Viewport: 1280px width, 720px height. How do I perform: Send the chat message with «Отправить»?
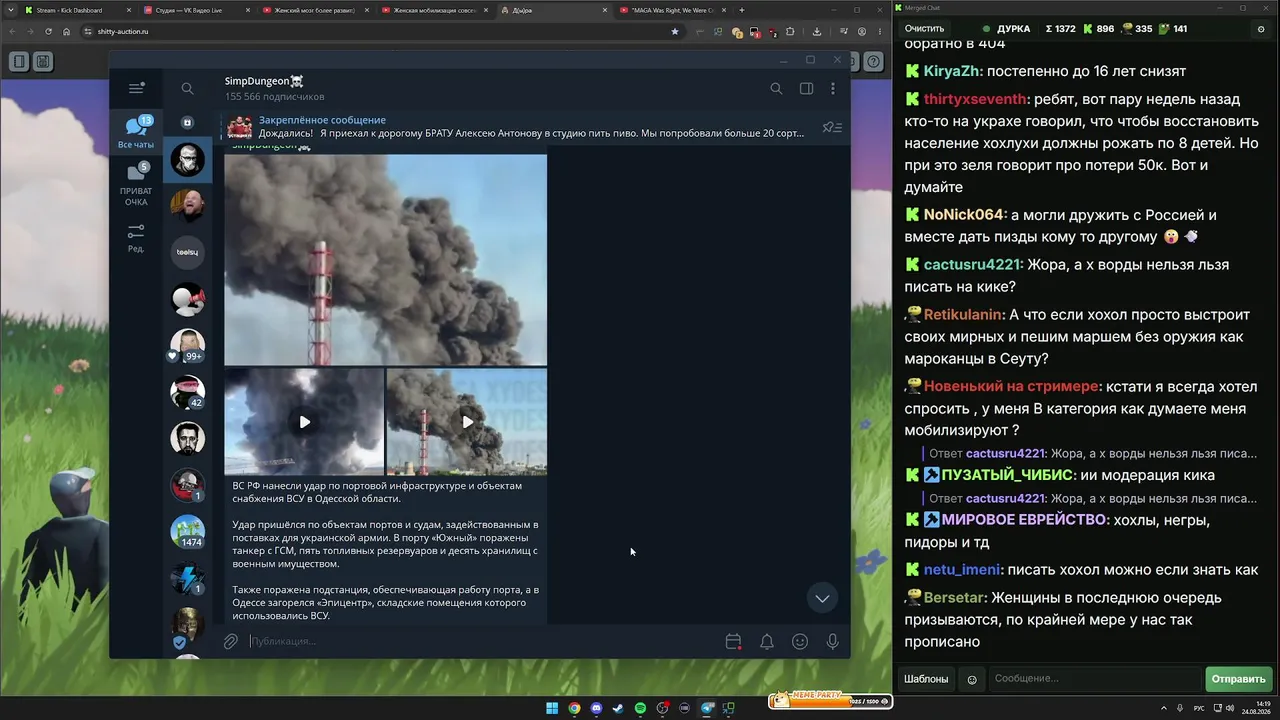click(x=1238, y=679)
